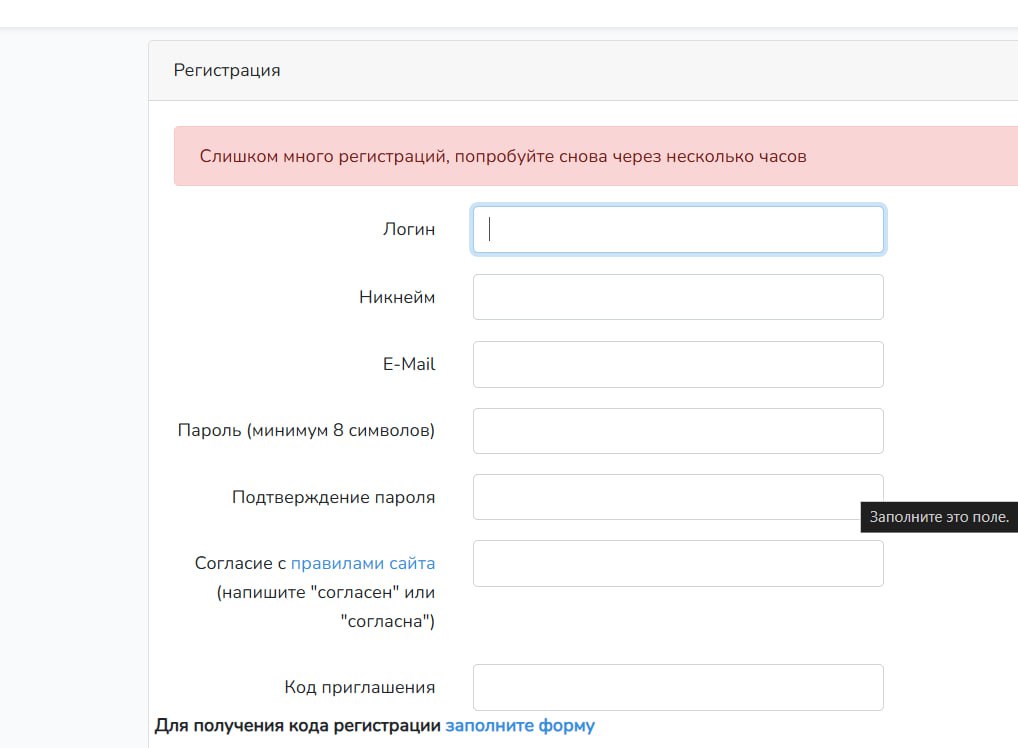Click the Для получения кода регистрации text

pos(297,726)
